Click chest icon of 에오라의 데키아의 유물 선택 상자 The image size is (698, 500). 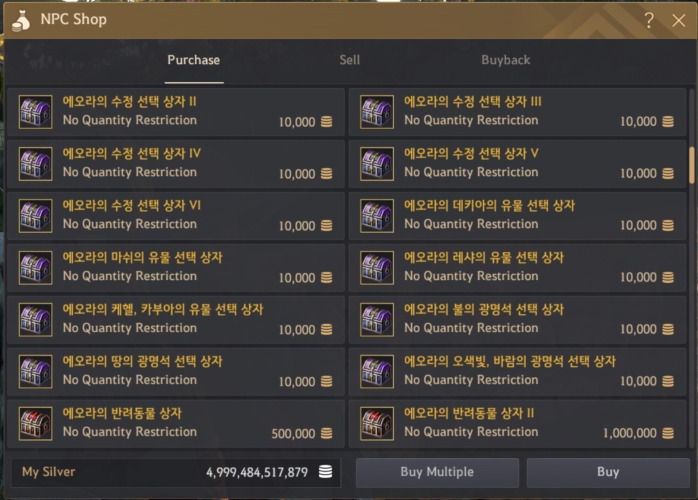377,216
